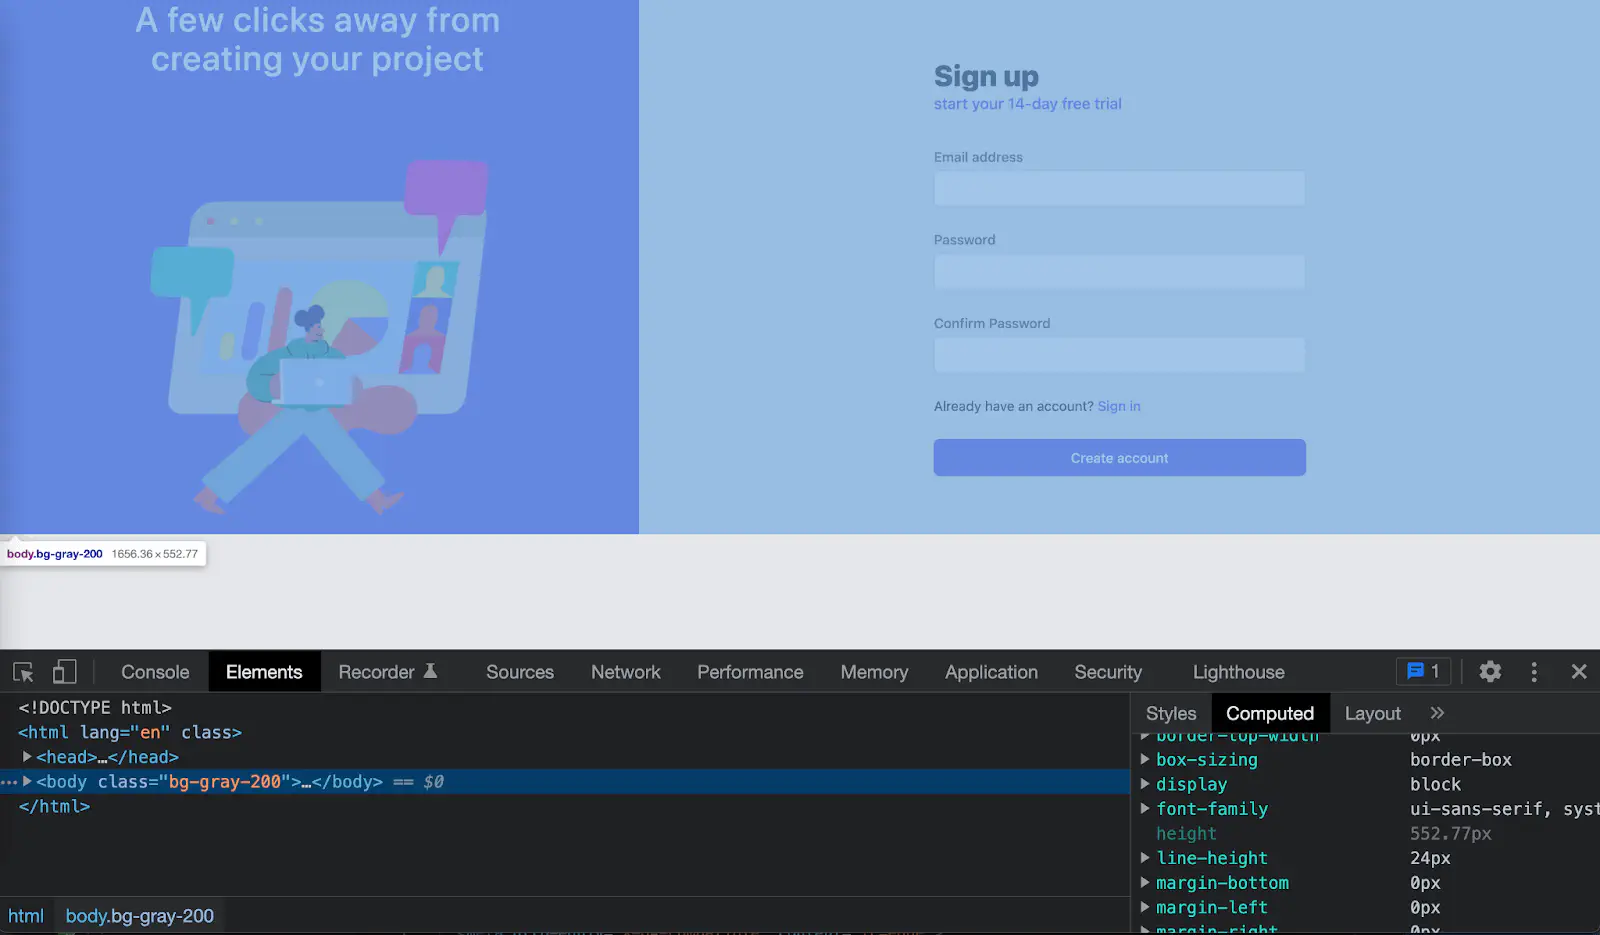Select the closing html tag row
The height and width of the screenshot is (935, 1600).
(x=54, y=806)
